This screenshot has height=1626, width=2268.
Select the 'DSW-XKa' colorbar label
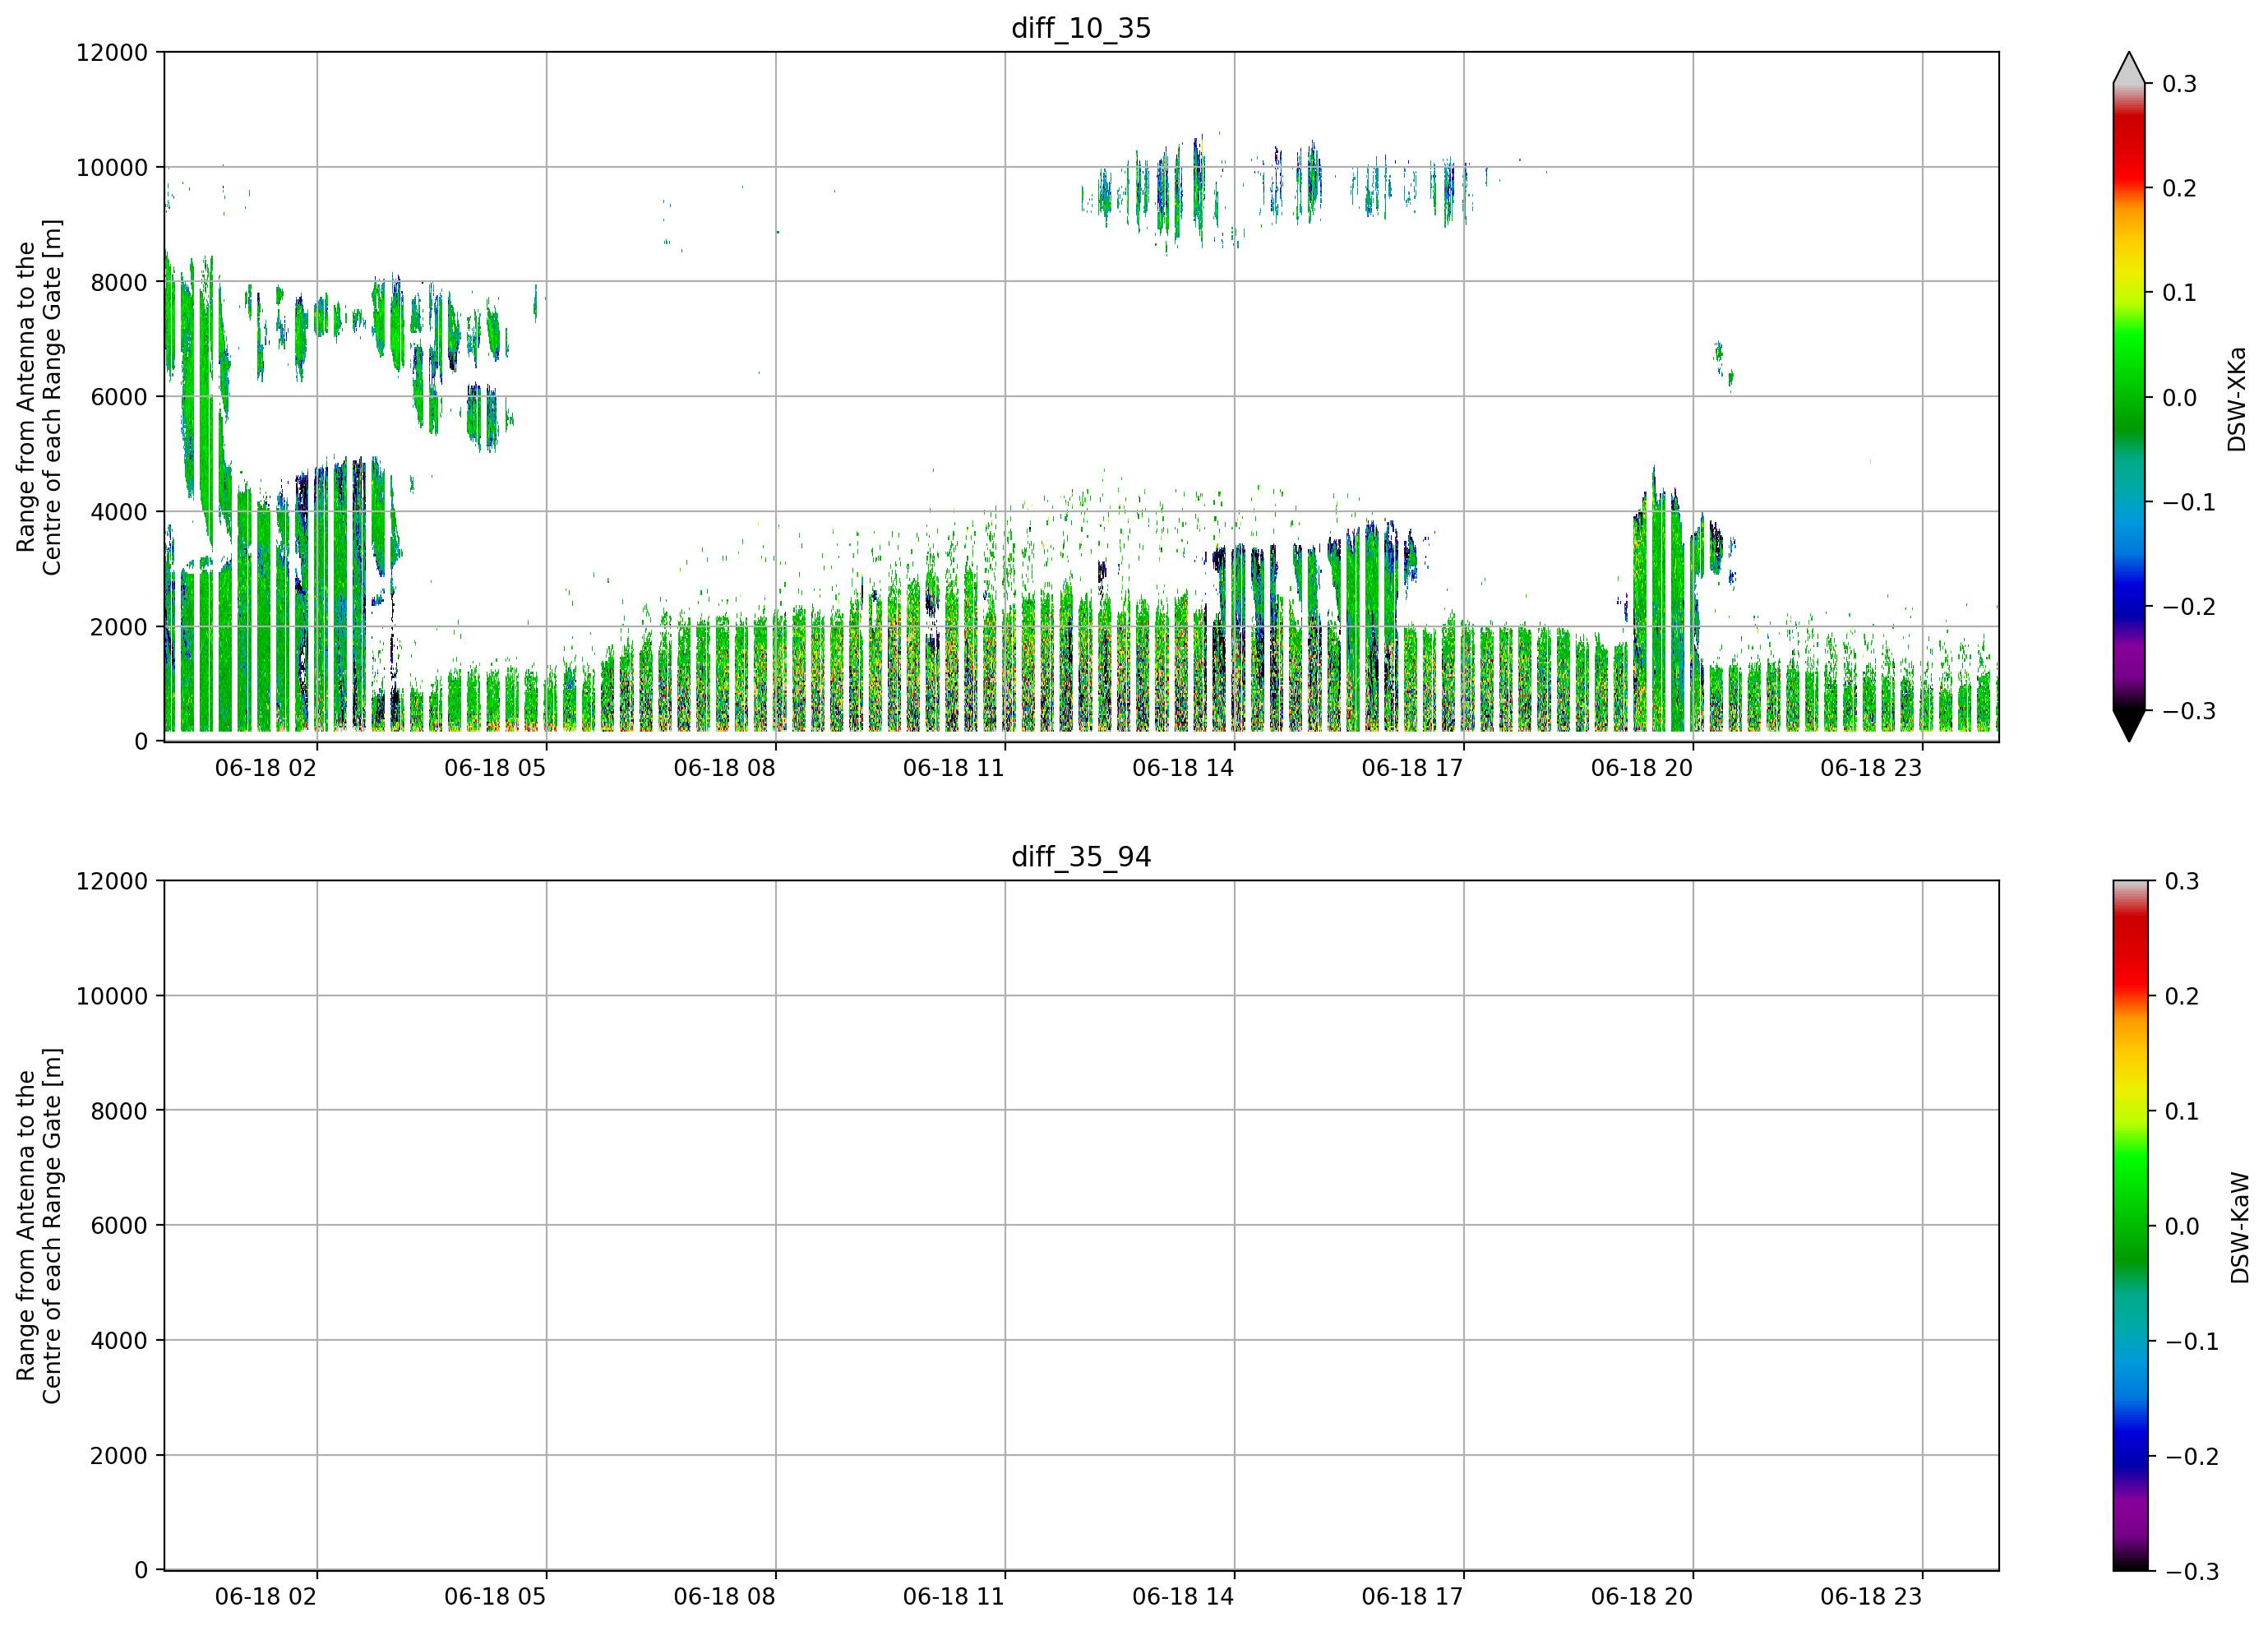(x=2237, y=399)
